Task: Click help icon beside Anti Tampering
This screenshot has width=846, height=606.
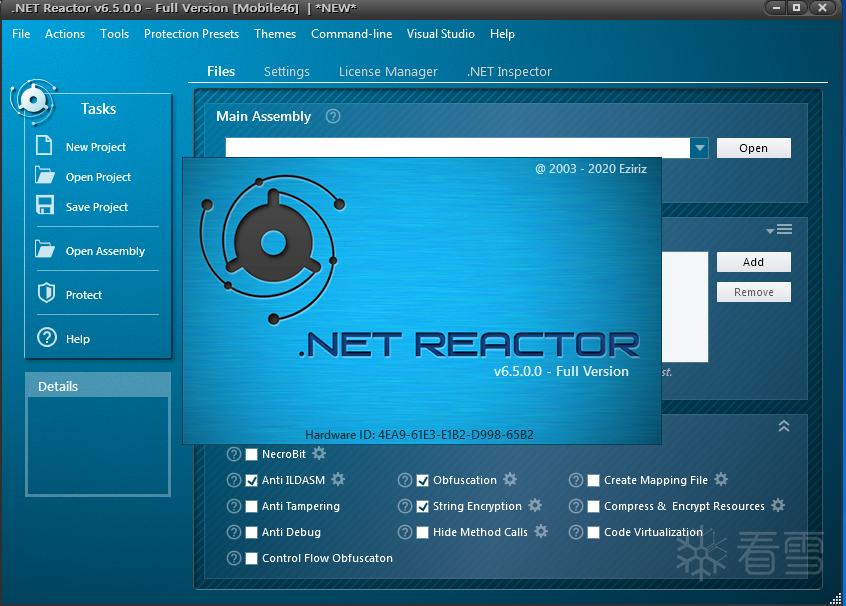Action: point(234,506)
